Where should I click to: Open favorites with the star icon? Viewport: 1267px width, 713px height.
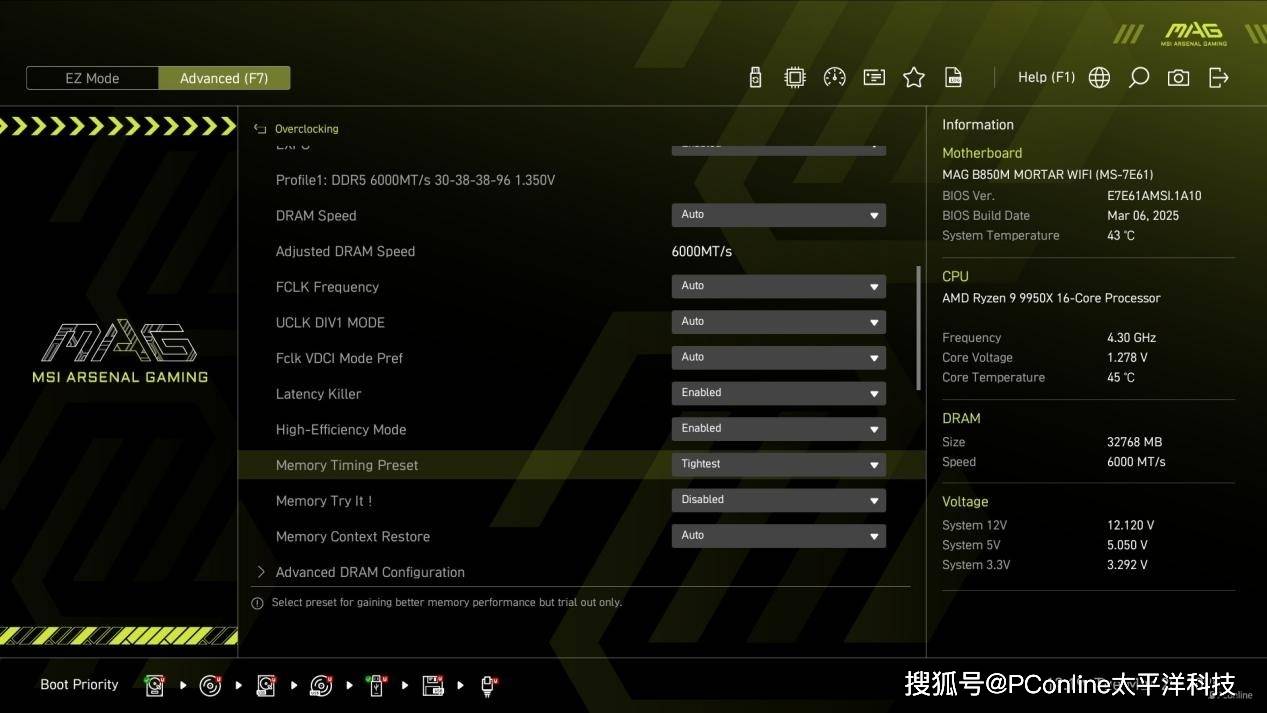pyautogui.click(x=914, y=77)
